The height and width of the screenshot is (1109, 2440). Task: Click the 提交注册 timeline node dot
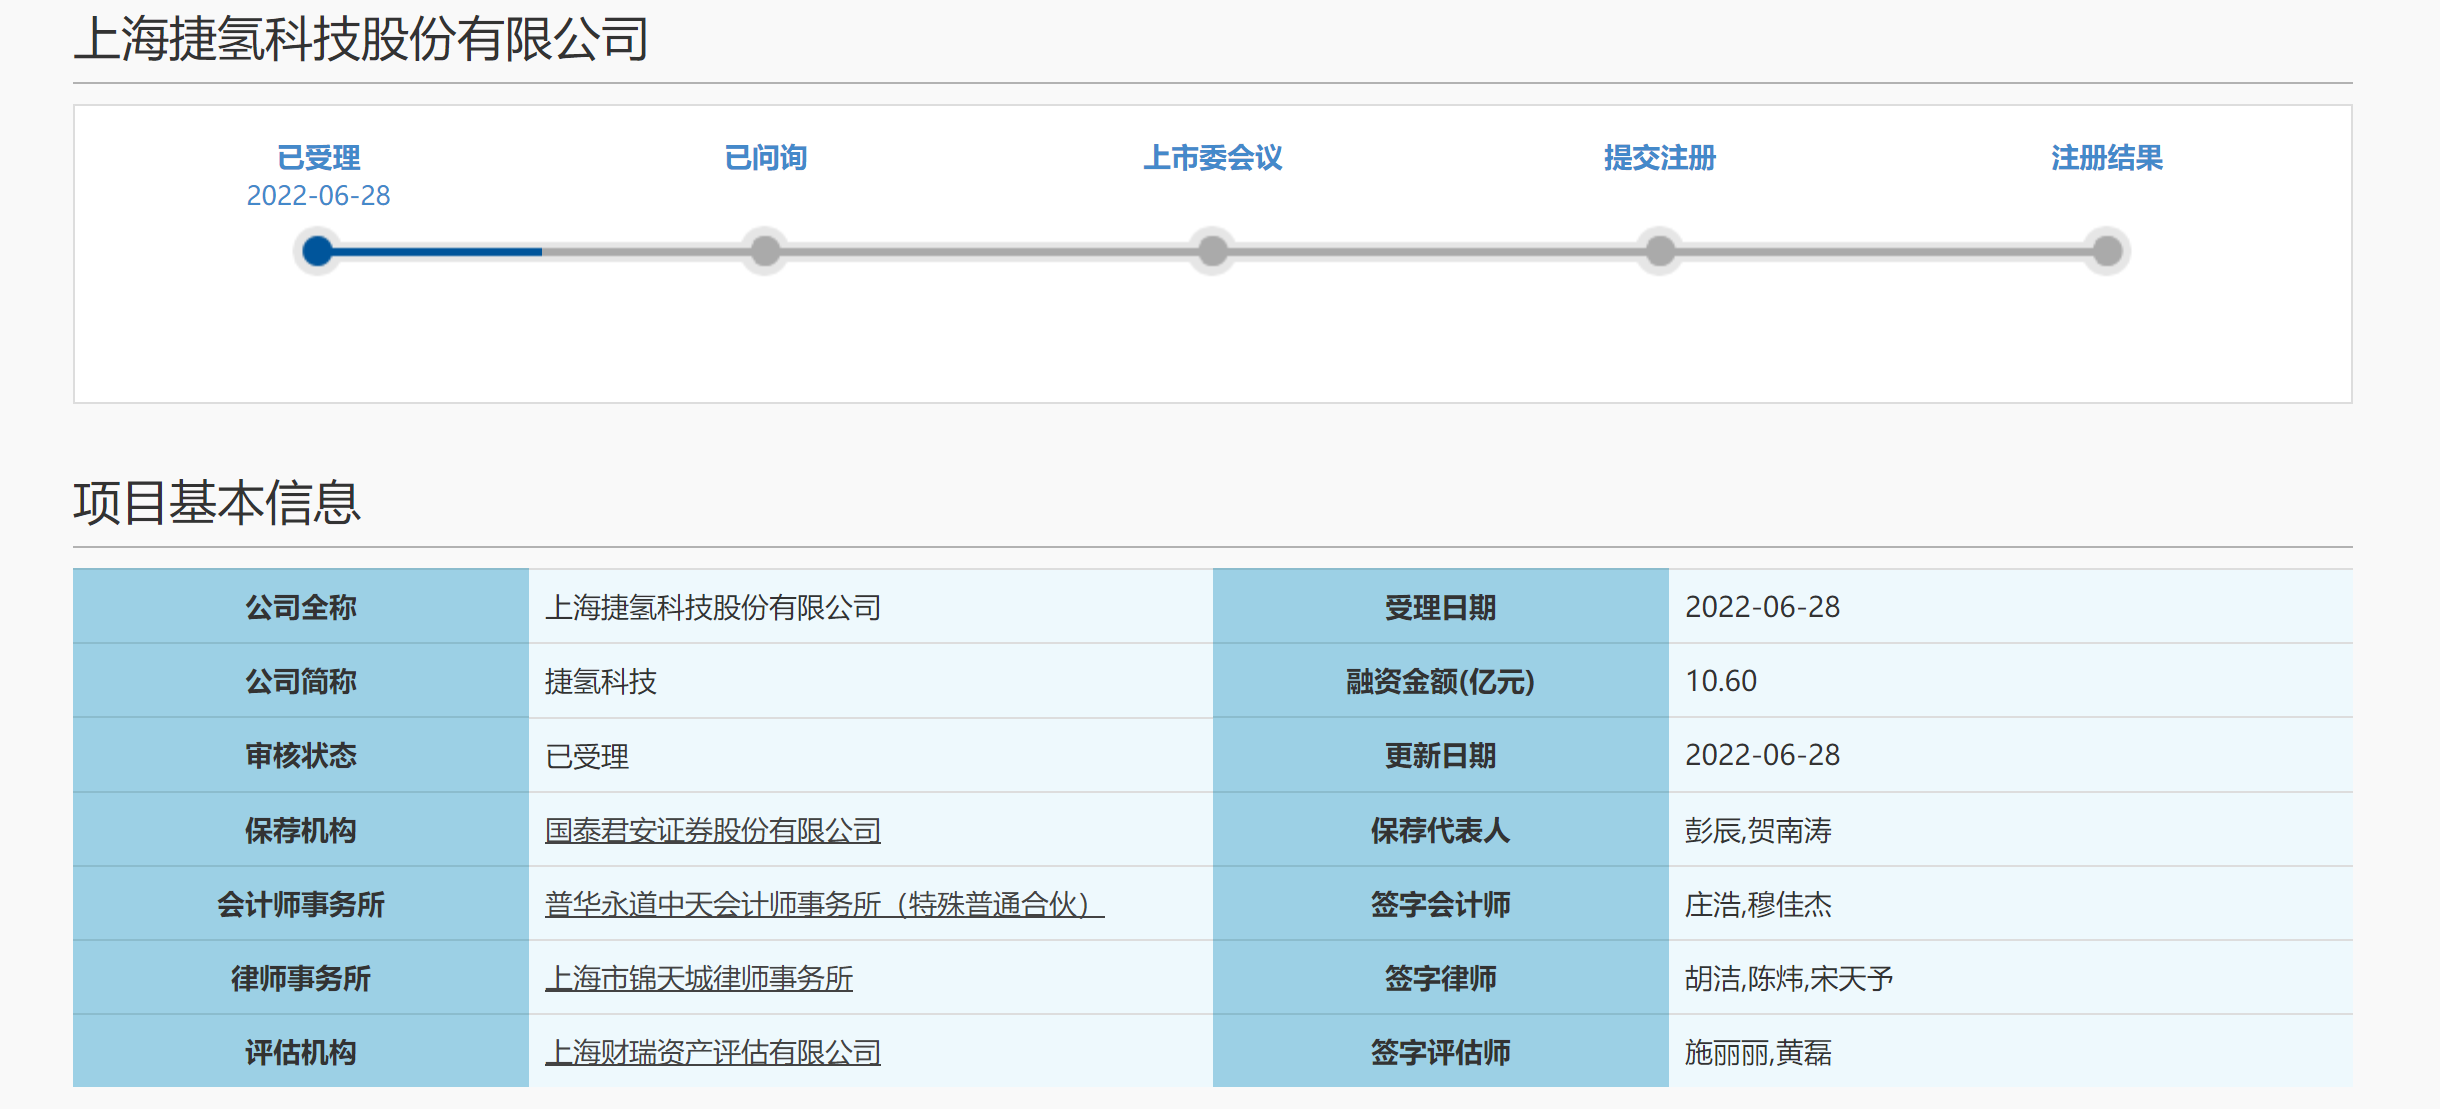point(1660,251)
